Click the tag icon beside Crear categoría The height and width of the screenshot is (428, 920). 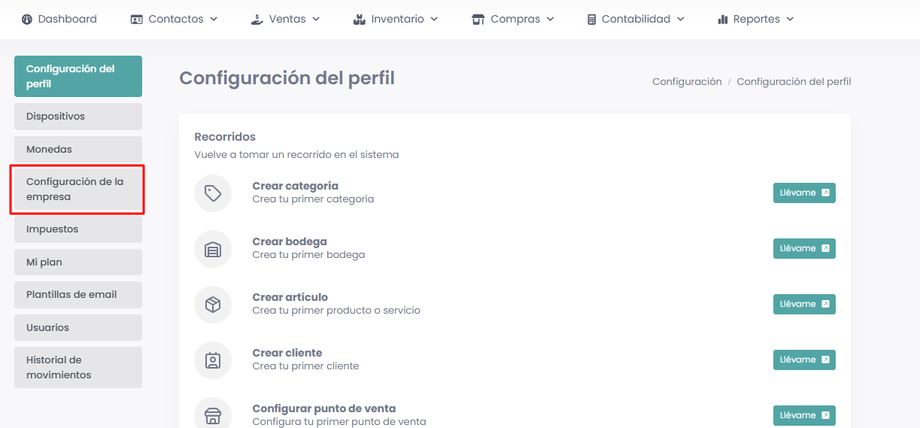pyautogui.click(x=212, y=193)
